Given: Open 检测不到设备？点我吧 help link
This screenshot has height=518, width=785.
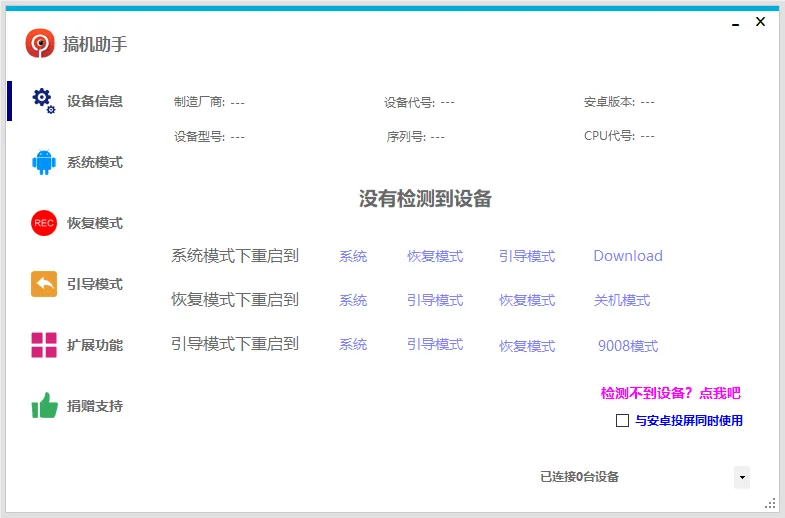Looking at the screenshot, I should tap(670, 393).
